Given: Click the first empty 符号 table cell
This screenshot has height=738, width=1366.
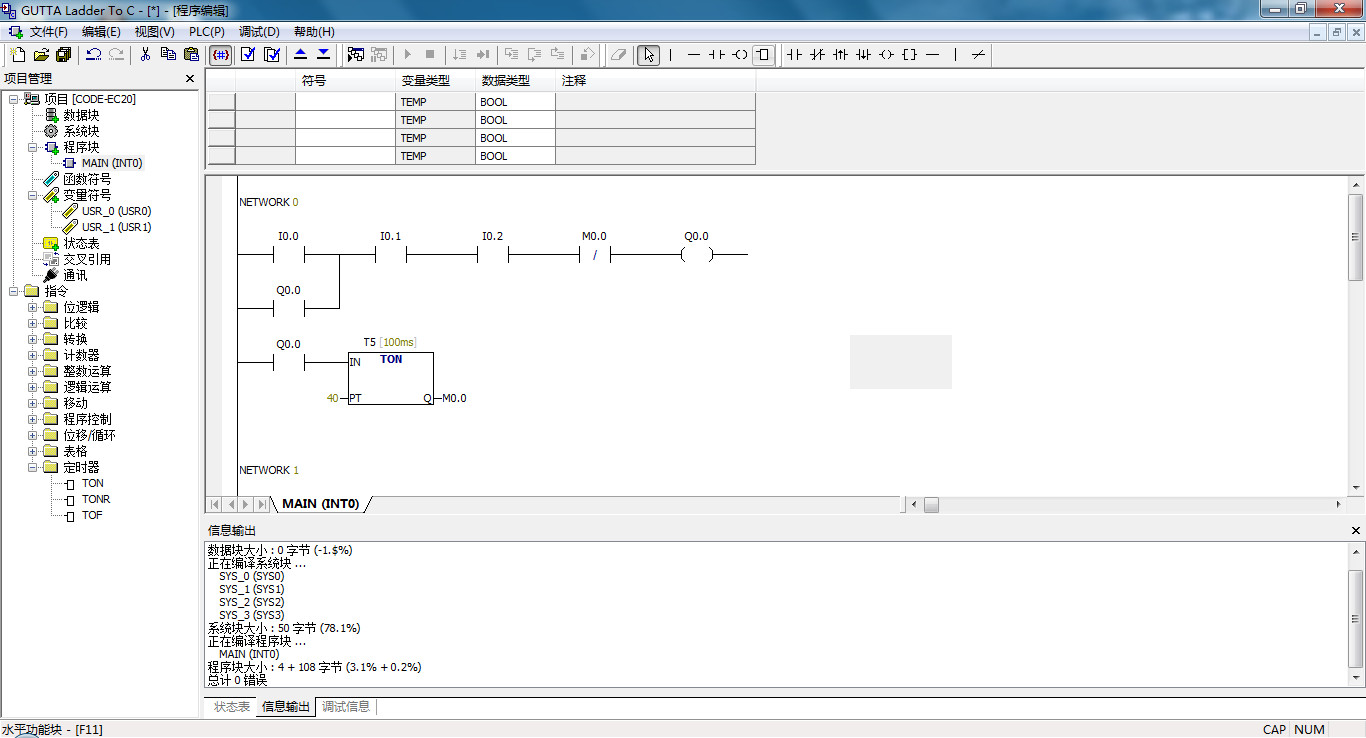Looking at the screenshot, I should point(345,101).
